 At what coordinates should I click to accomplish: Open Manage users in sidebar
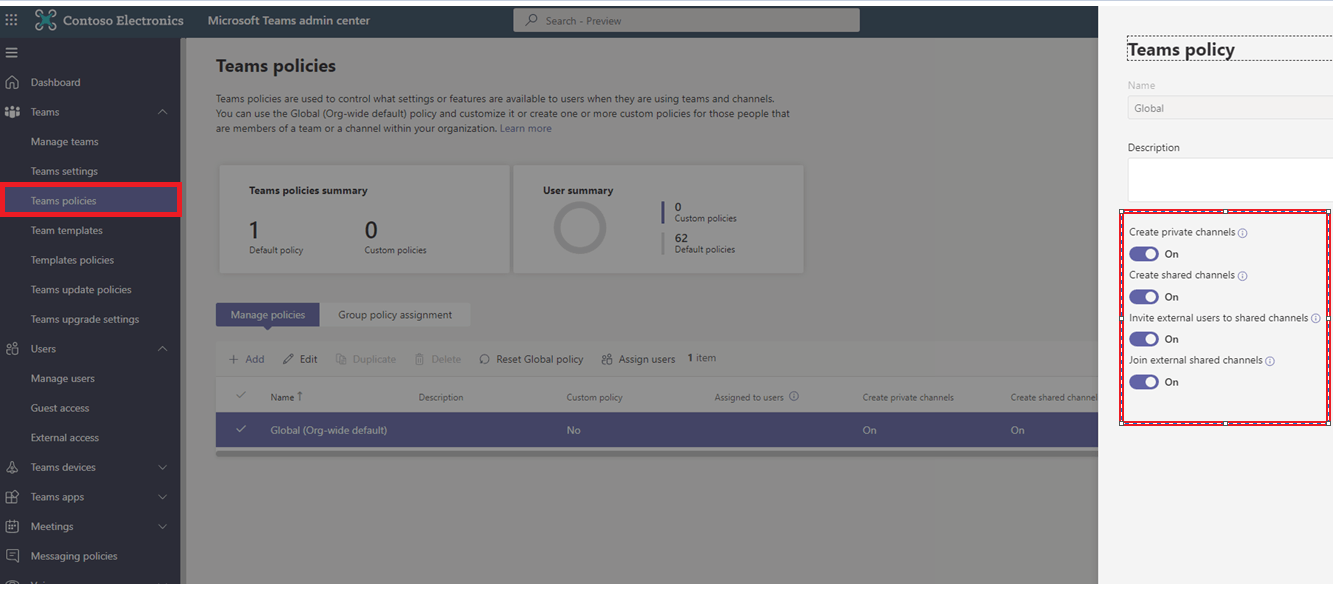(63, 379)
